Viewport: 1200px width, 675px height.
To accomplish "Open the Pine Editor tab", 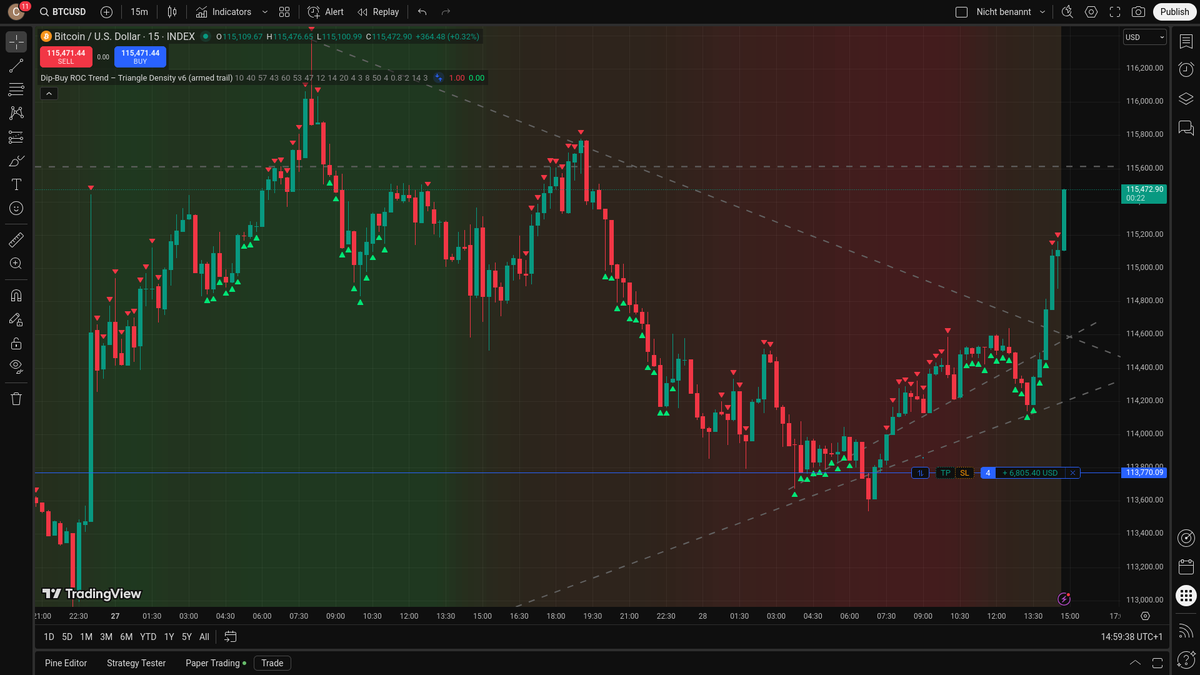I will (66, 663).
